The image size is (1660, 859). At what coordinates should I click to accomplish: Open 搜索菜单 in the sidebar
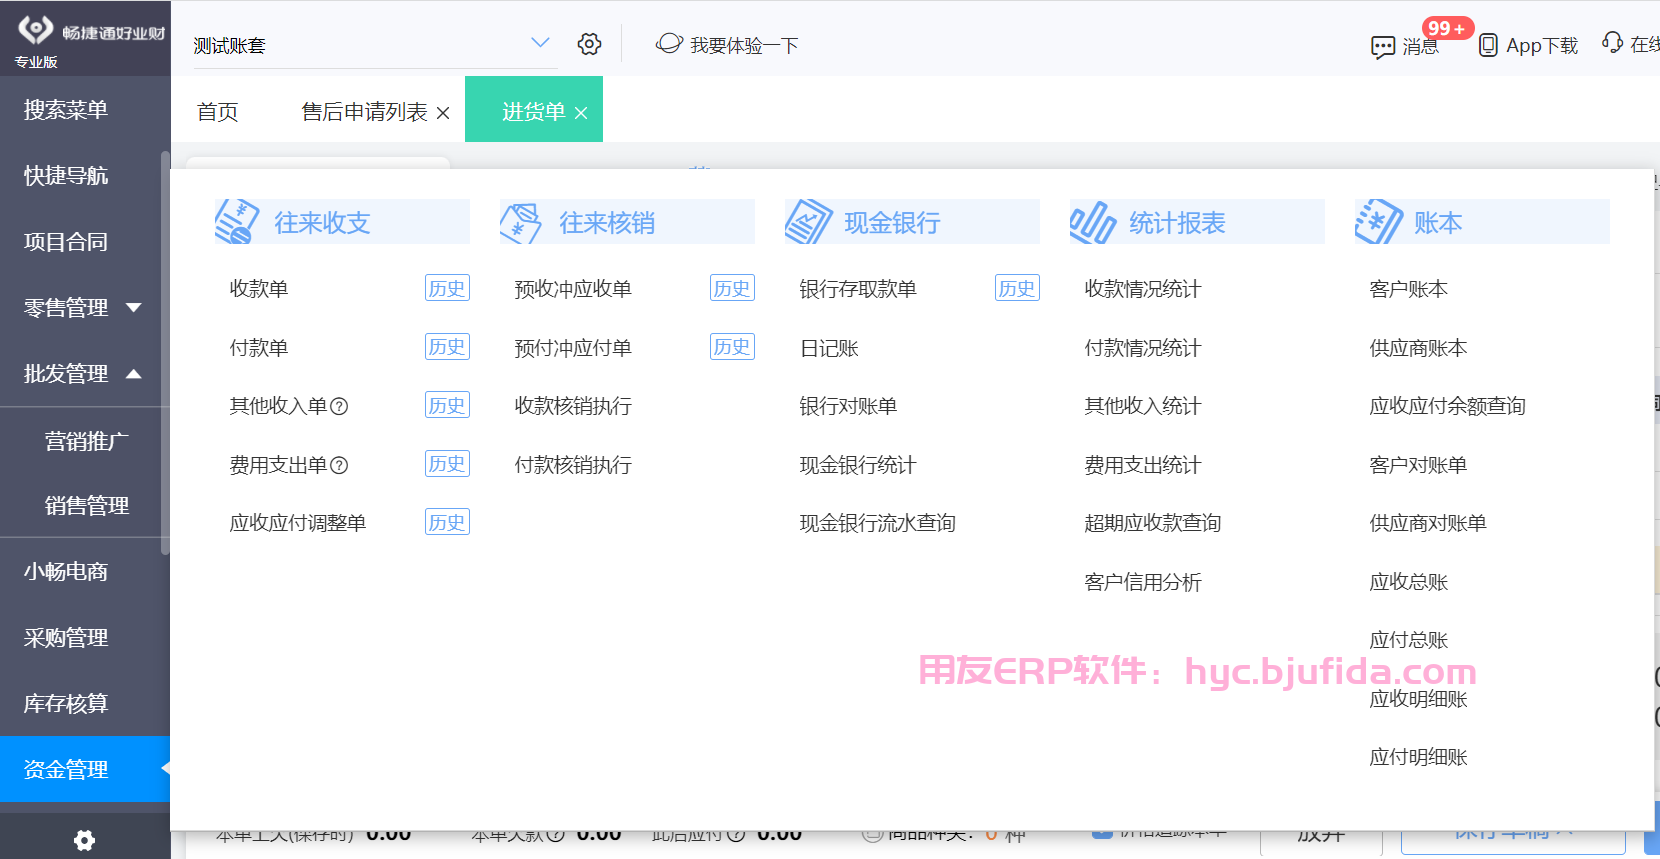66,110
